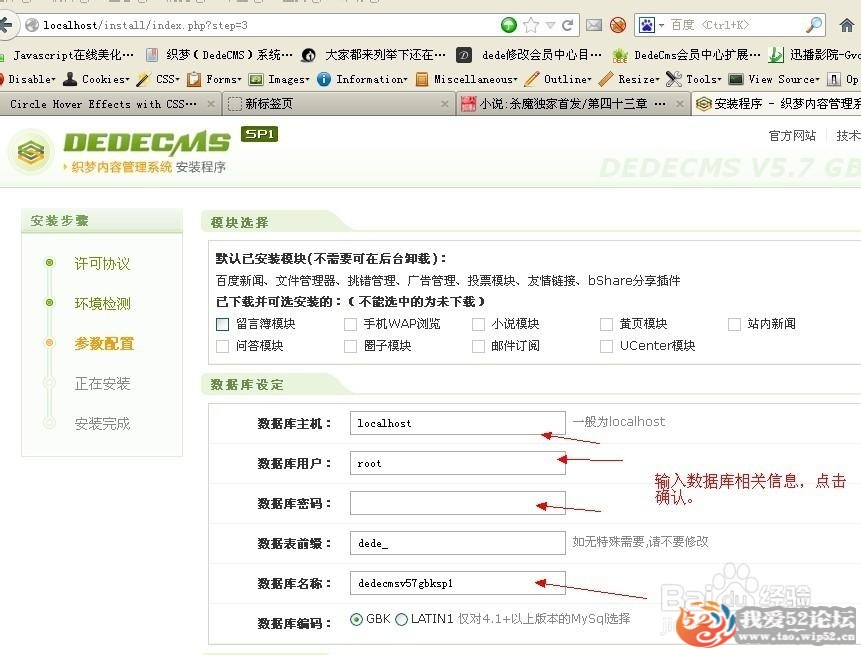The height and width of the screenshot is (655, 861).
Task: Open the 大家都来列举下还在 bookmark
Action: (374, 55)
